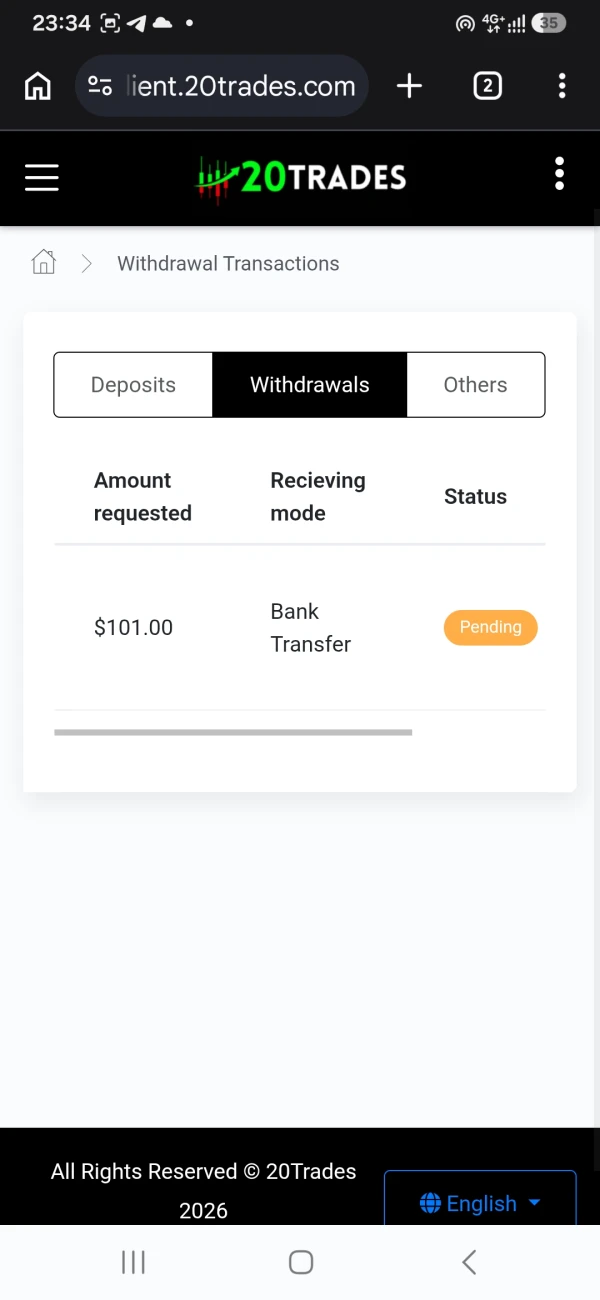
Task: Click the breadcrumb home icon
Action: (x=43, y=263)
